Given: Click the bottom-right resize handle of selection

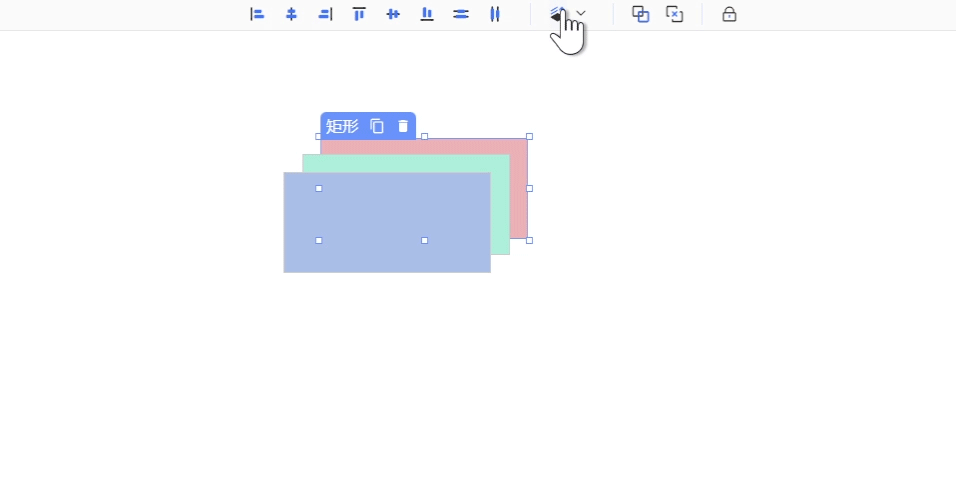Looking at the screenshot, I should [x=529, y=240].
